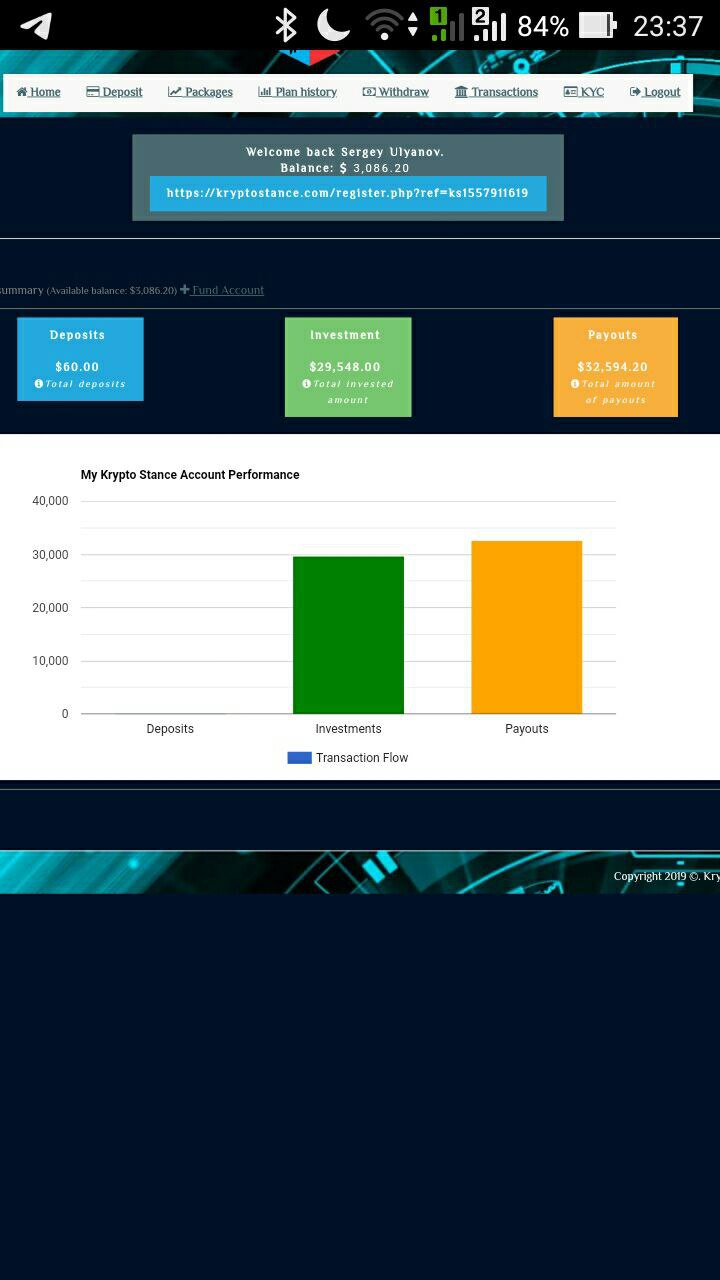Screen dimensions: 720x1280
Task: Go to the Deposit page
Action: 114,92
